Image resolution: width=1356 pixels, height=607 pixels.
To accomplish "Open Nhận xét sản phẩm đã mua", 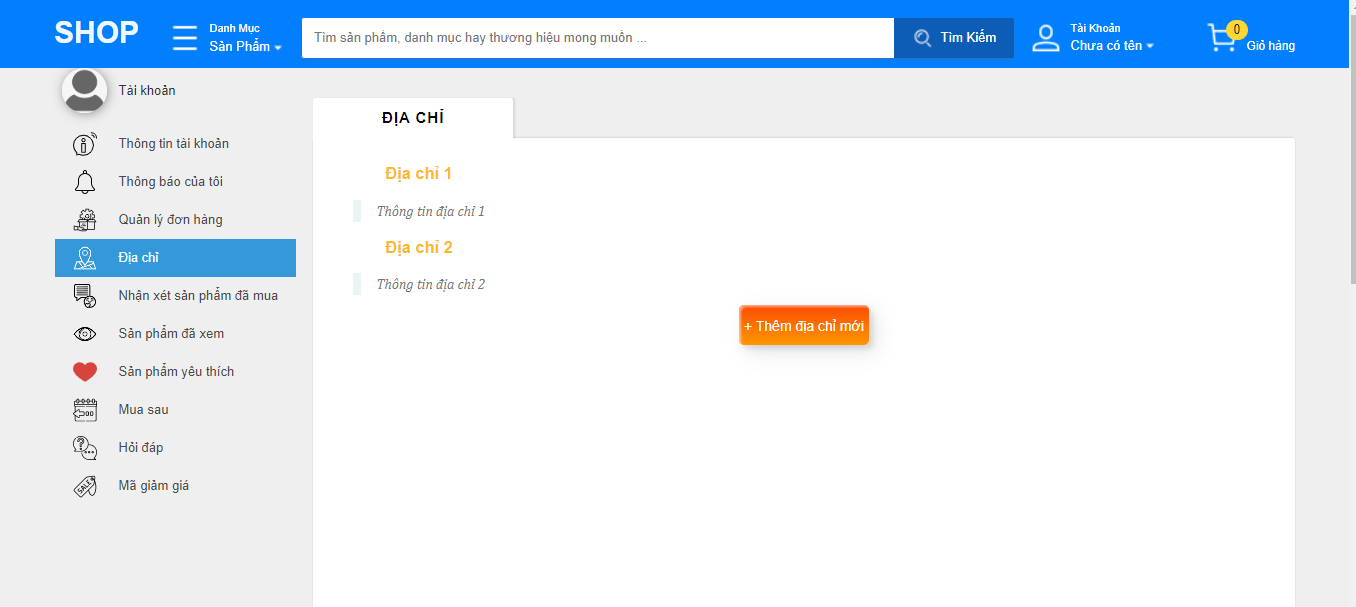I will pyautogui.click(x=198, y=296).
